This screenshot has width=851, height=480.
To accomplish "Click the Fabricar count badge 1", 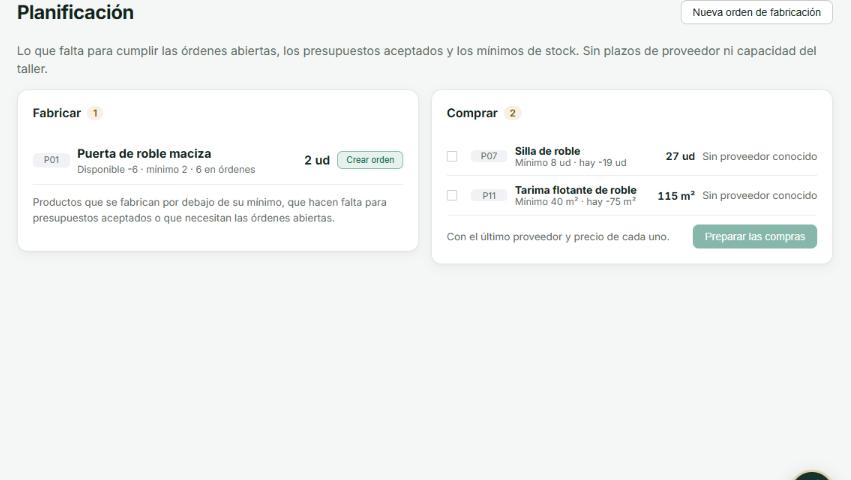I will (95, 113).
